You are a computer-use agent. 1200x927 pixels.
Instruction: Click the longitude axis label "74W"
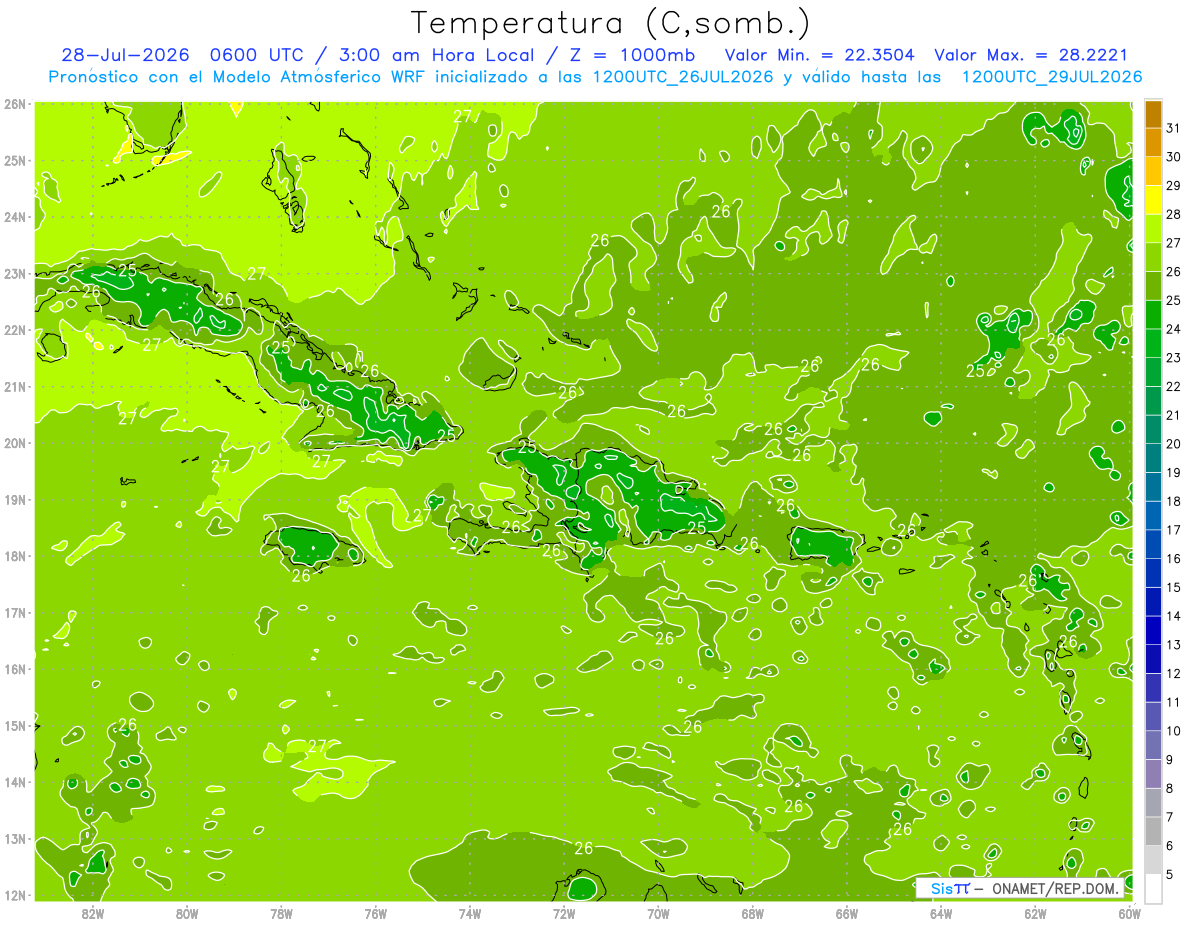469,913
